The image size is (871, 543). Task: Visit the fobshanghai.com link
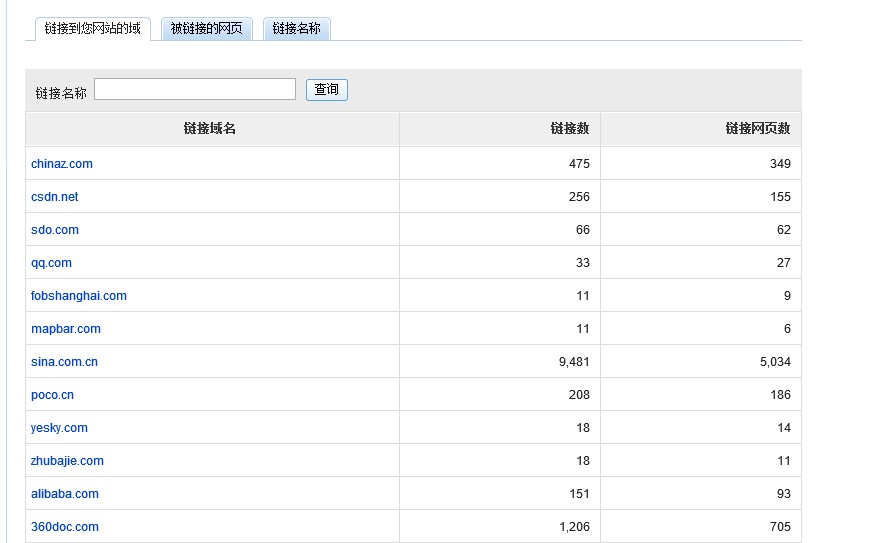tap(79, 296)
